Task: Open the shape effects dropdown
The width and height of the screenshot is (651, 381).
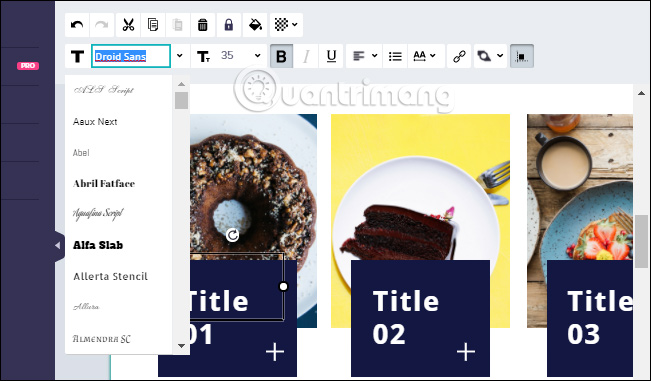Action: tap(490, 56)
